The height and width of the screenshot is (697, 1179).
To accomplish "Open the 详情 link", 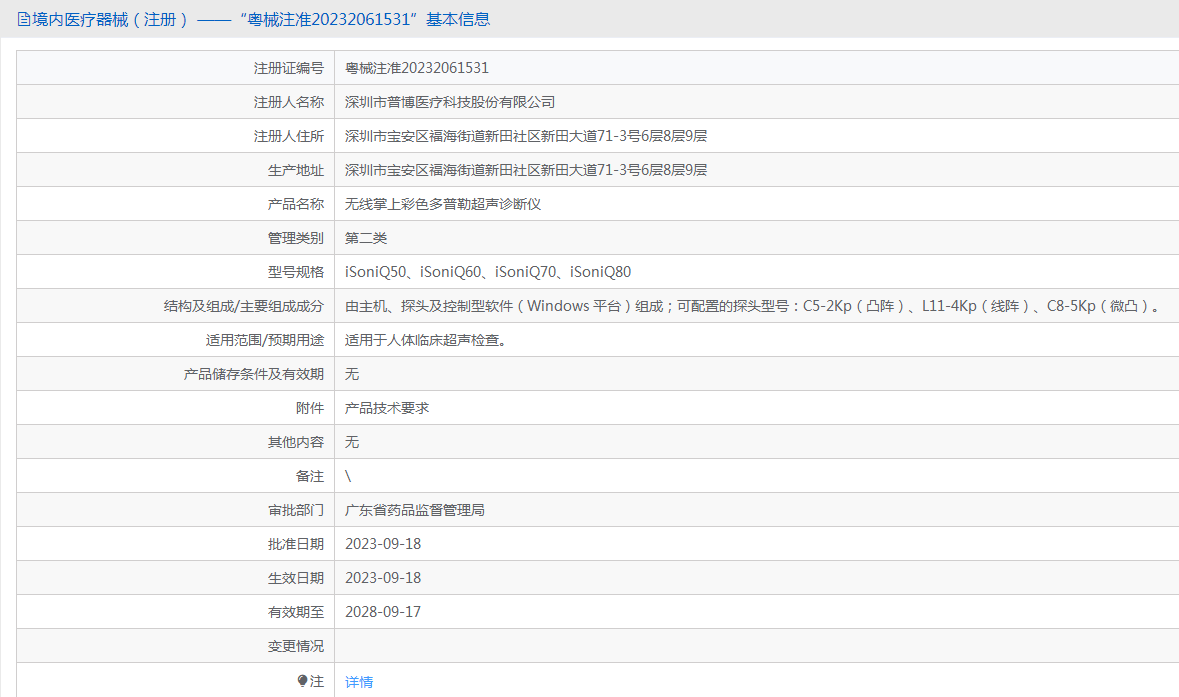I will [x=359, y=682].
